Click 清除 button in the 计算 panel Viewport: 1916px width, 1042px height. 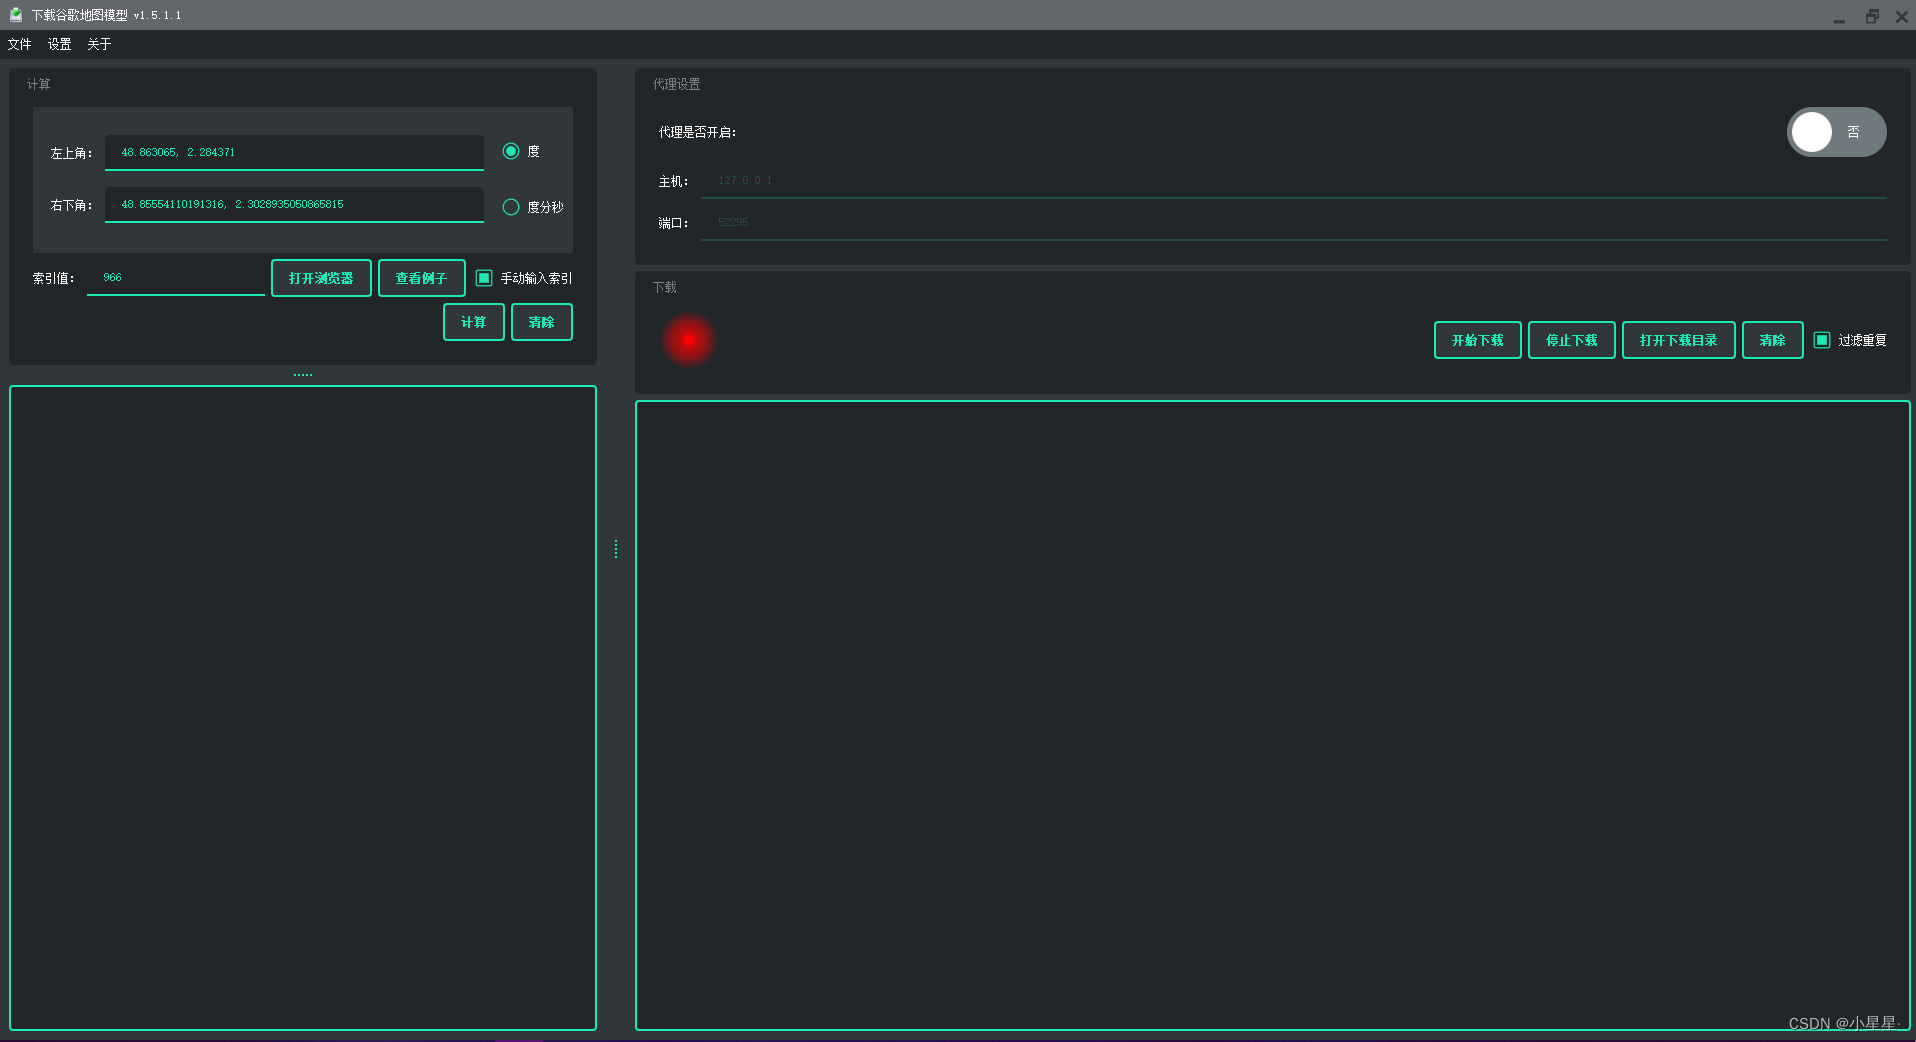[541, 322]
